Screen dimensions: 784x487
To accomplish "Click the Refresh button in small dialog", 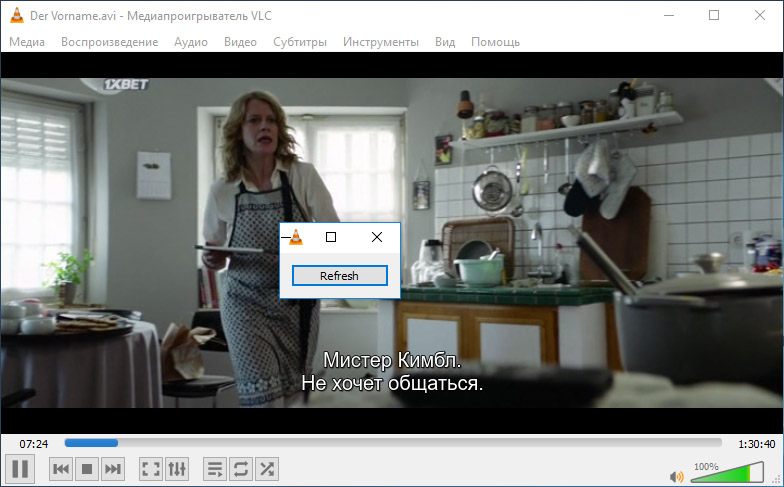I will pyautogui.click(x=340, y=276).
